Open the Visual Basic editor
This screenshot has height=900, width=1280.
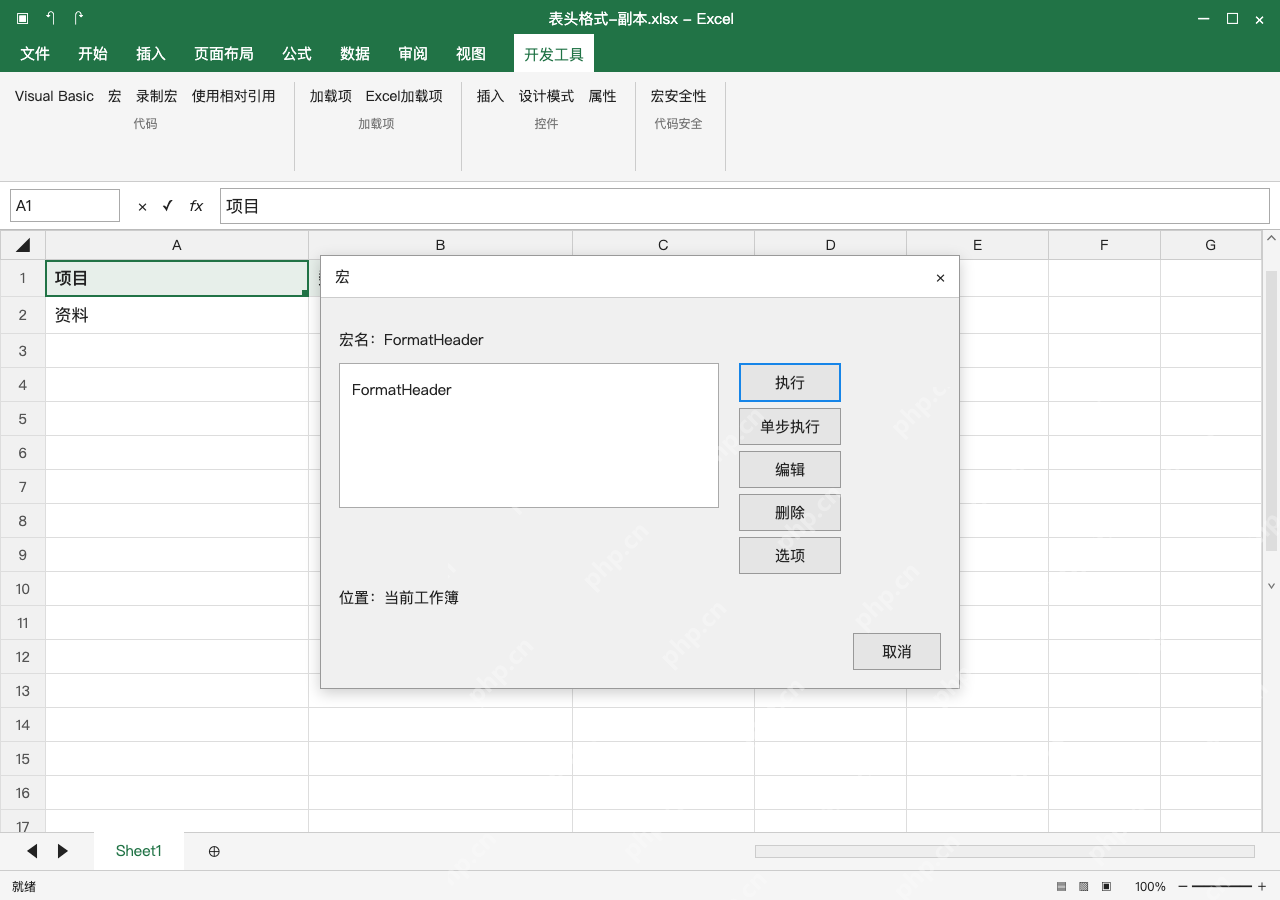54,96
